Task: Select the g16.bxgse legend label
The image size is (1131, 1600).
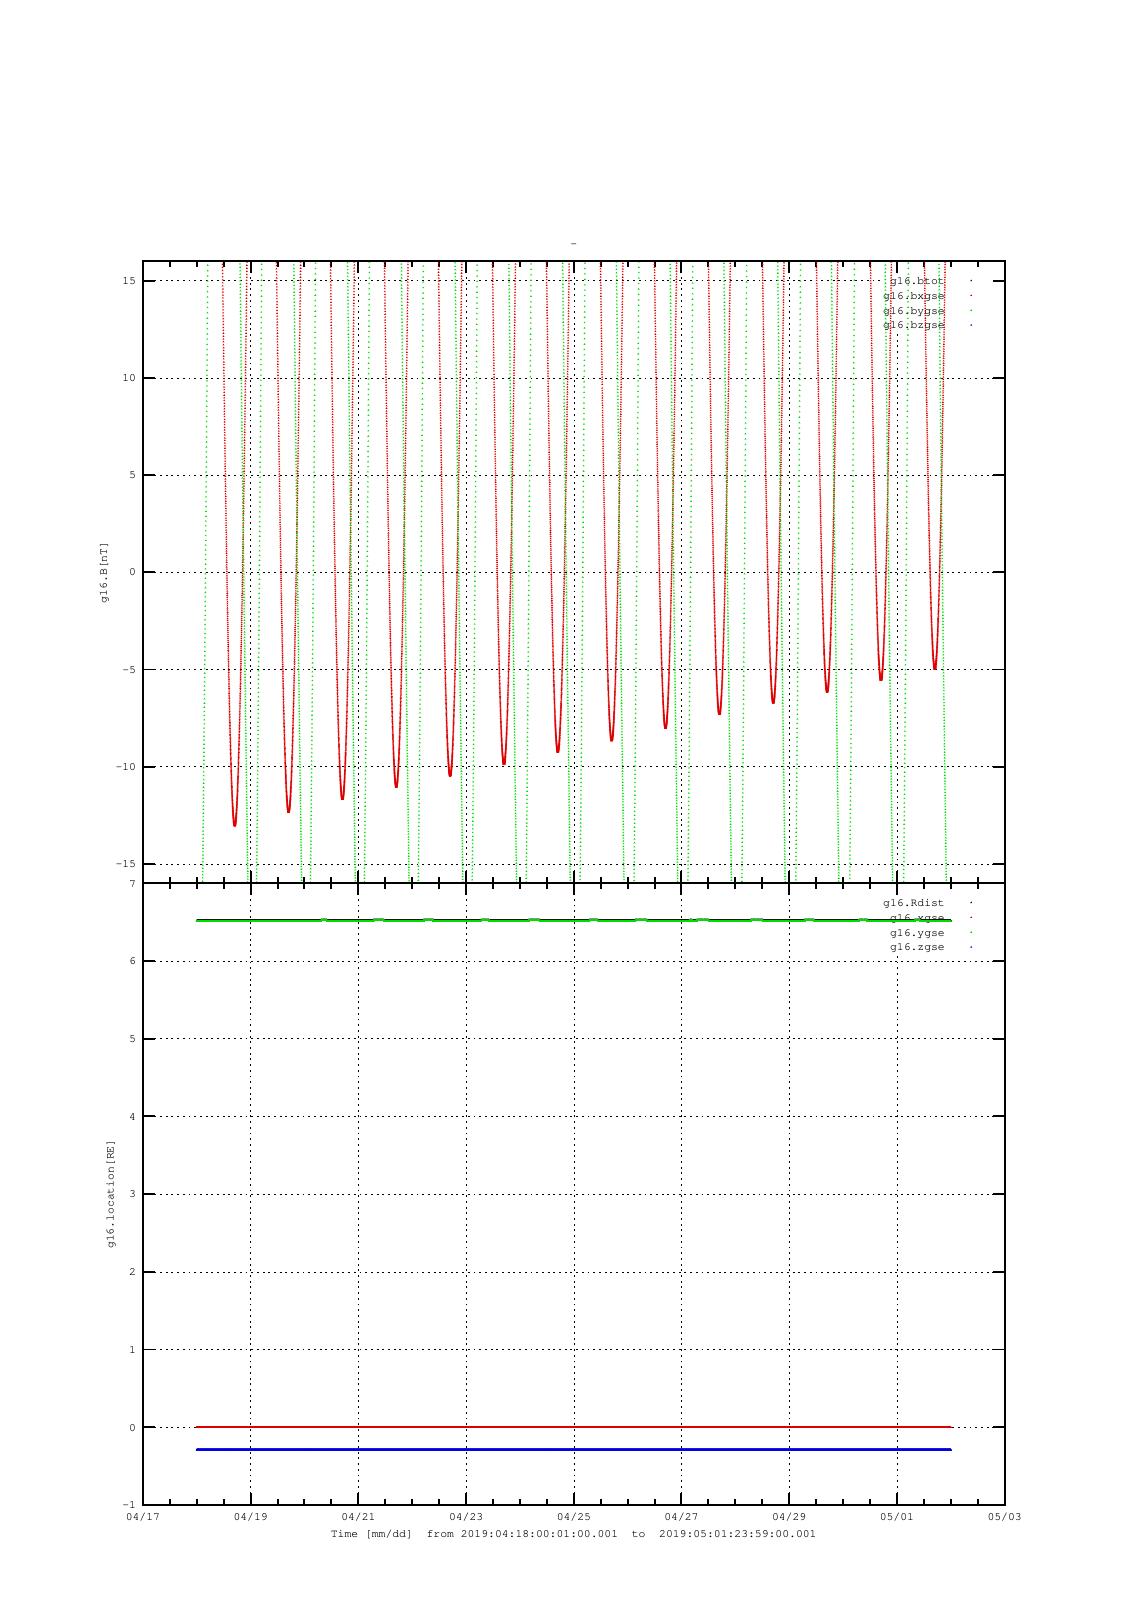Action: (x=914, y=296)
